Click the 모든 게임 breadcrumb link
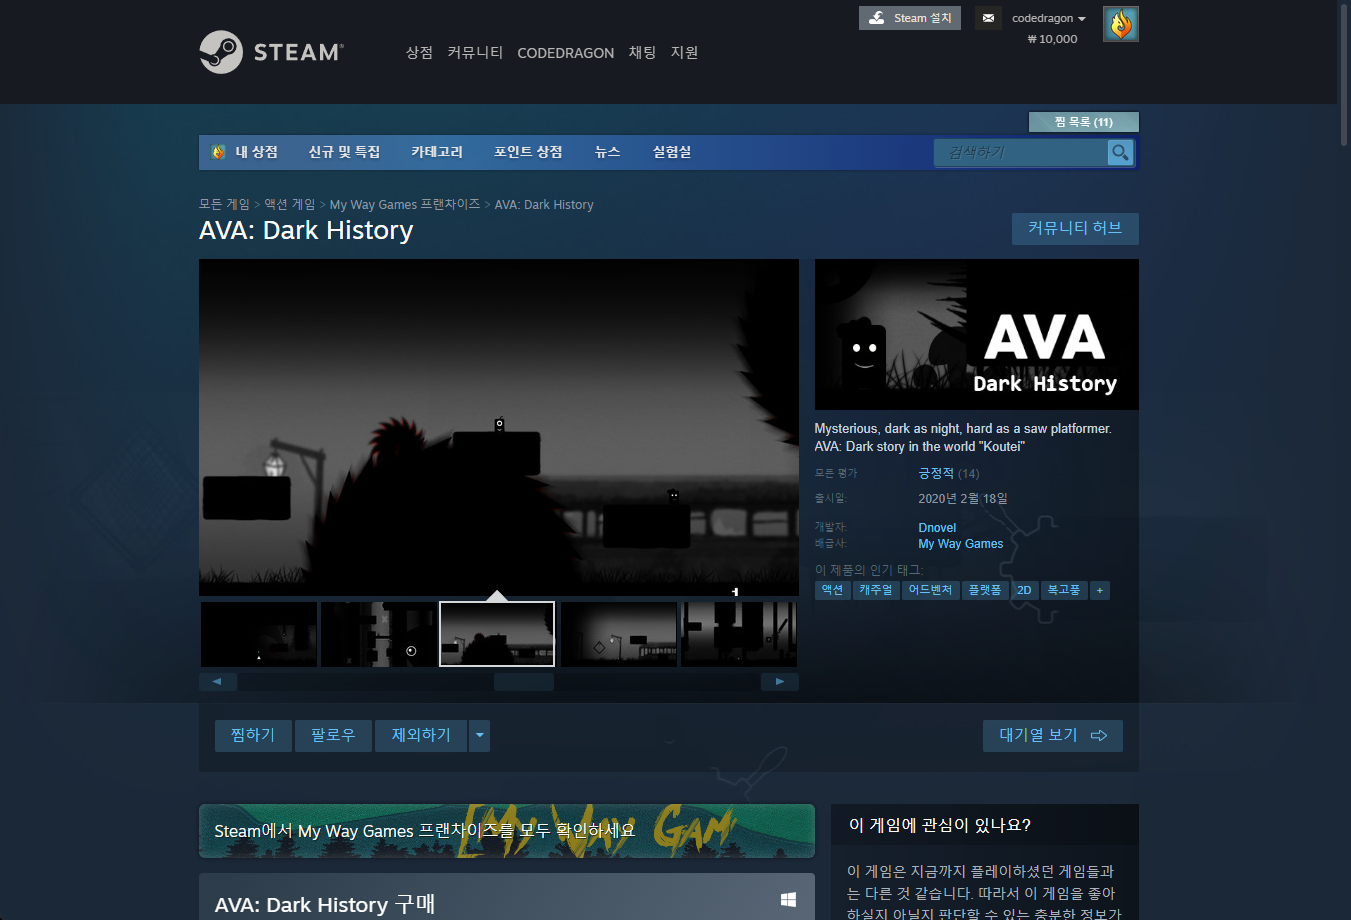The width and height of the screenshot is (1351, 920). [x=224, y=204]
